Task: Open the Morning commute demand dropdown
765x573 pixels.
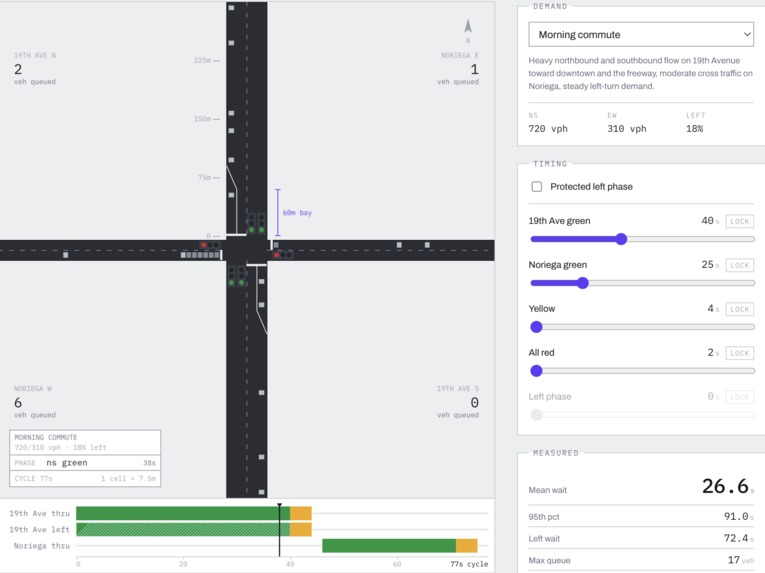Action: click(641, 35)
